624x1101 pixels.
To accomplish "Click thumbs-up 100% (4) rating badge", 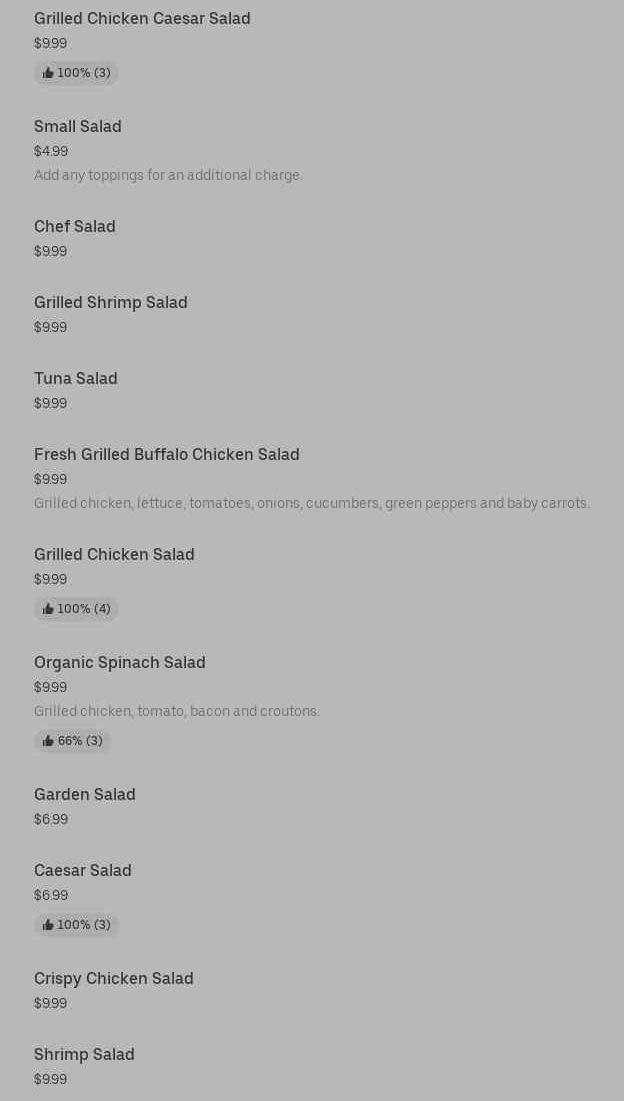I will (x=76, y=609).
